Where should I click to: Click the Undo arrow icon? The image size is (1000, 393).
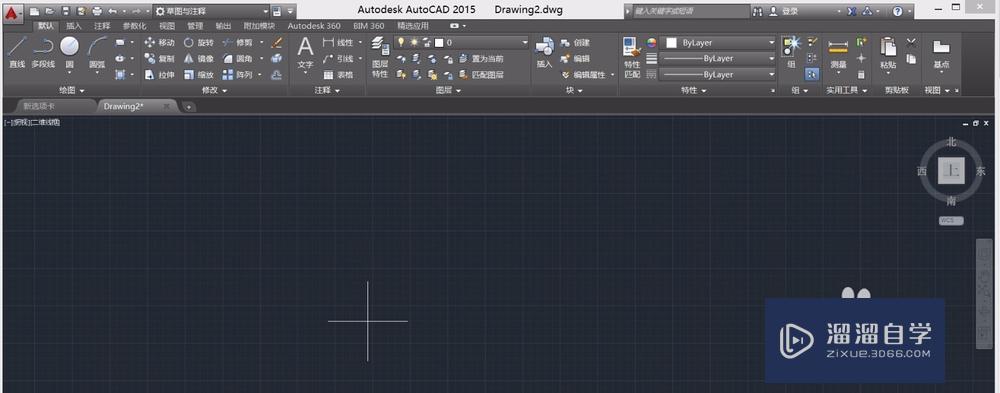click(x=113, y=11)
